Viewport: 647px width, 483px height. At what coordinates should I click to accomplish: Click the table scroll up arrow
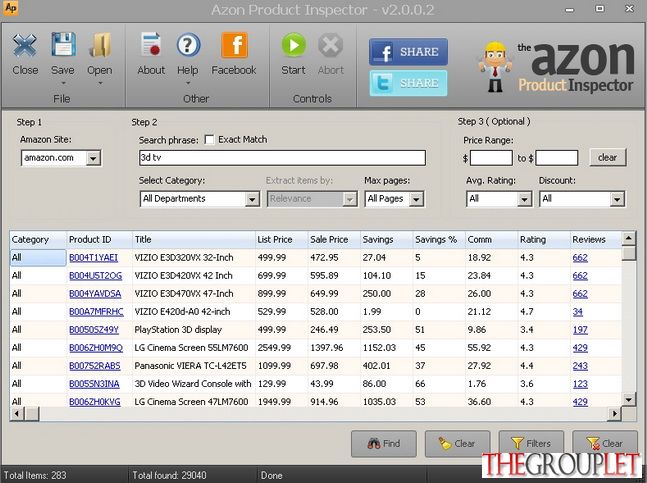628,238
